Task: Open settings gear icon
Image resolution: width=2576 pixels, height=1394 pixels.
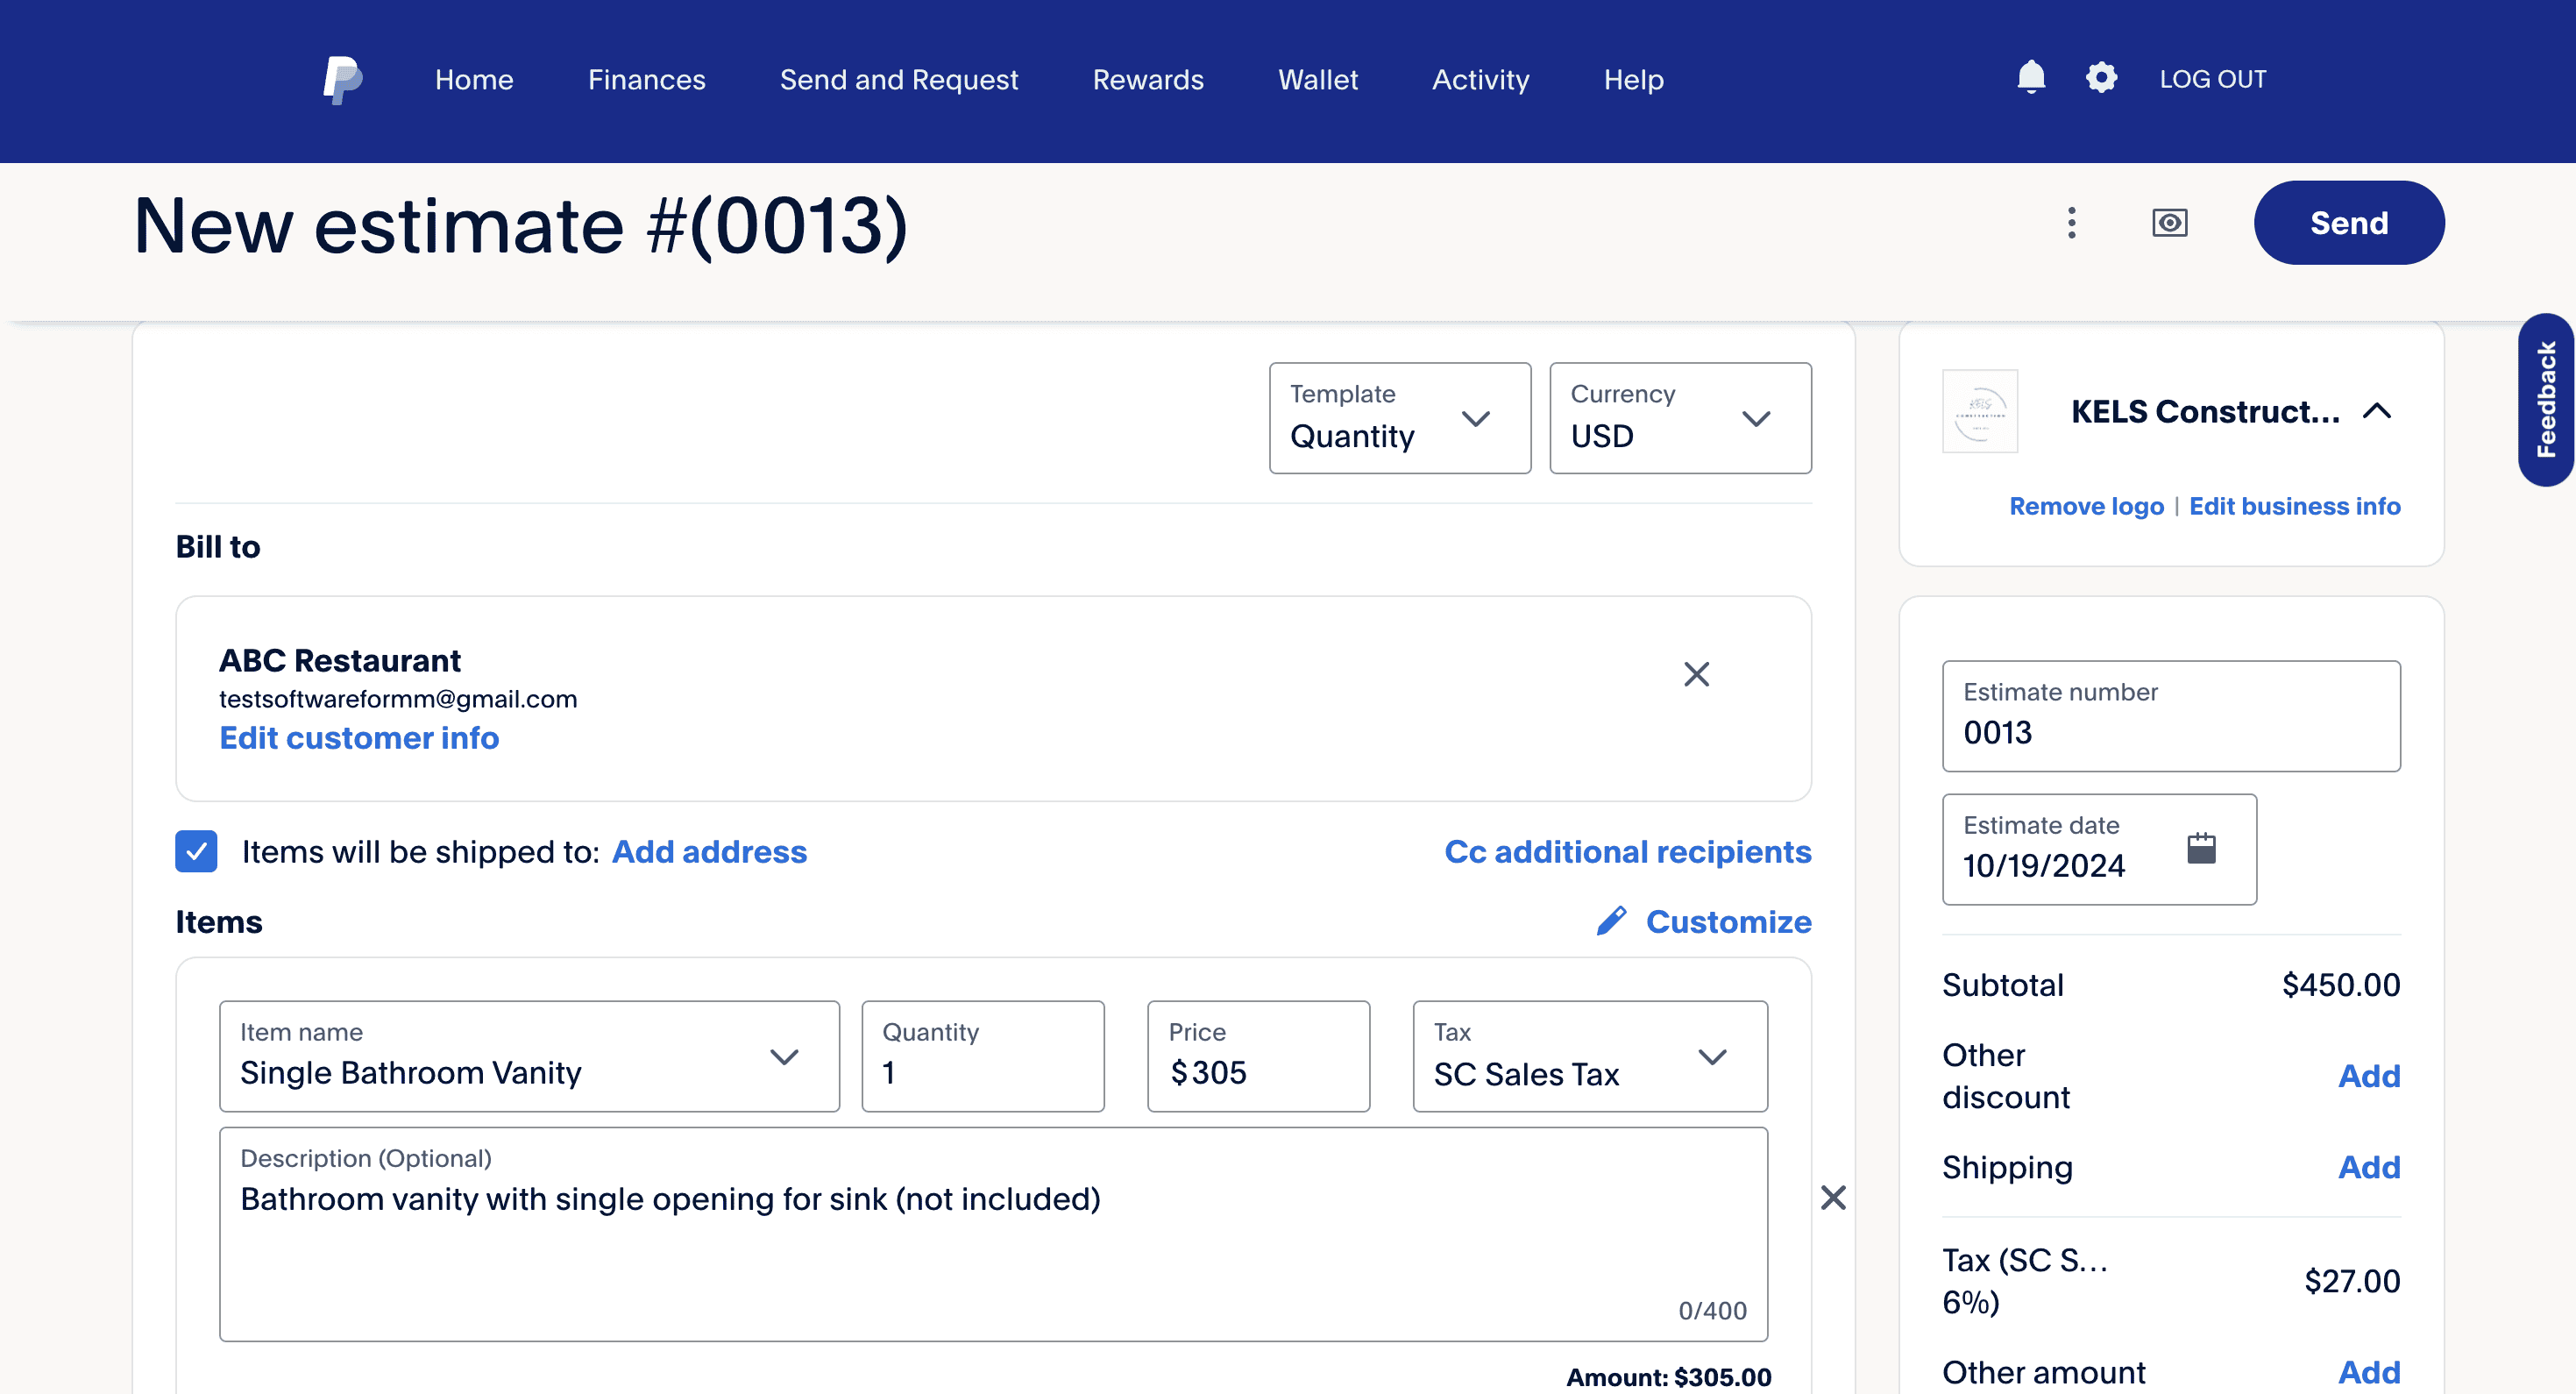Action: [x=2101, y=77]
